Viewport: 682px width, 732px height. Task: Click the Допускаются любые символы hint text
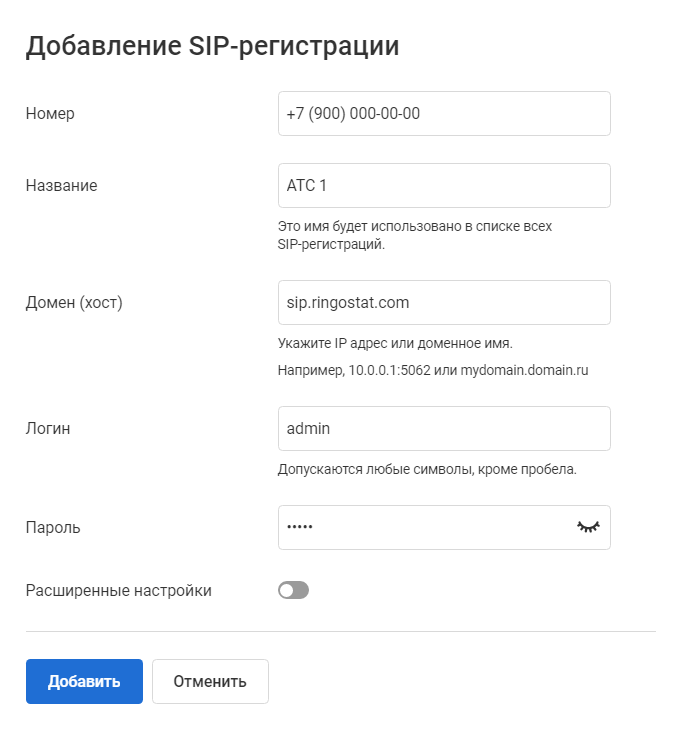point(427,468)
